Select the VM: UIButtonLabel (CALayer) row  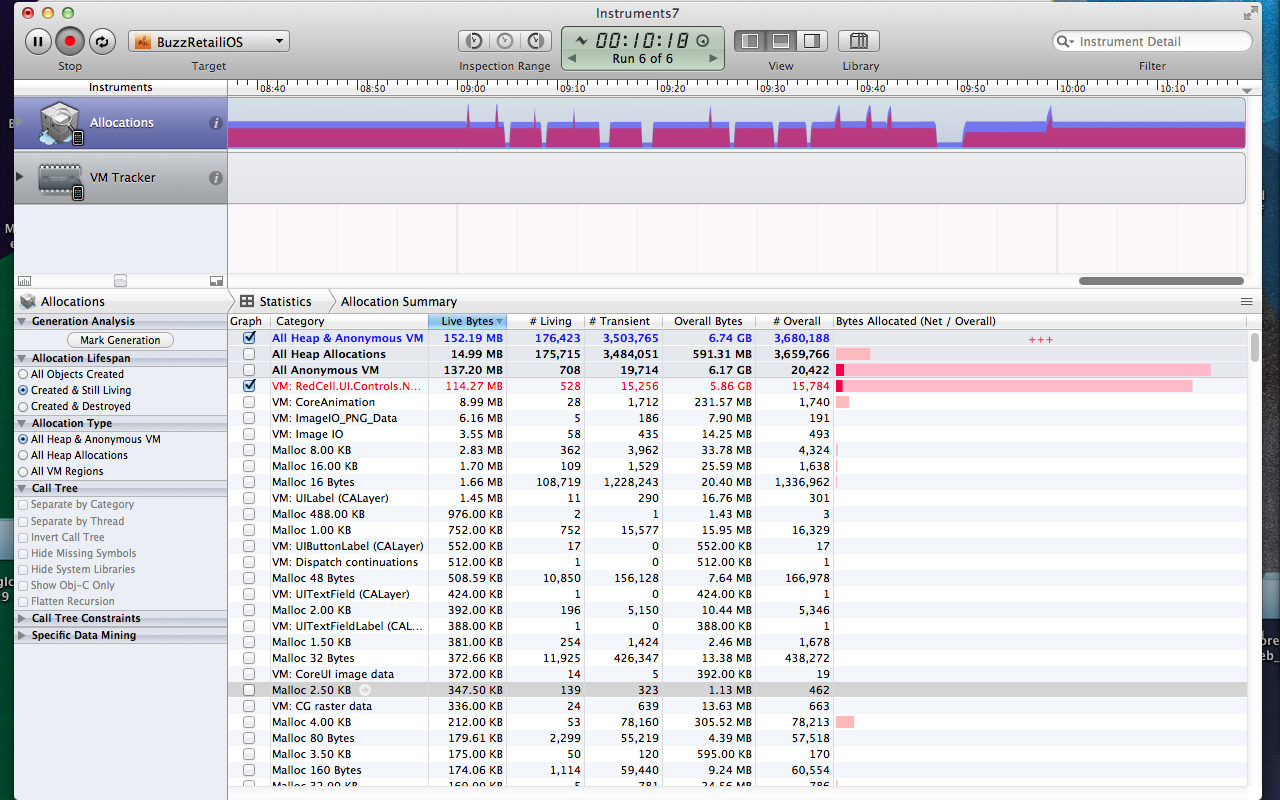point(738,546)
